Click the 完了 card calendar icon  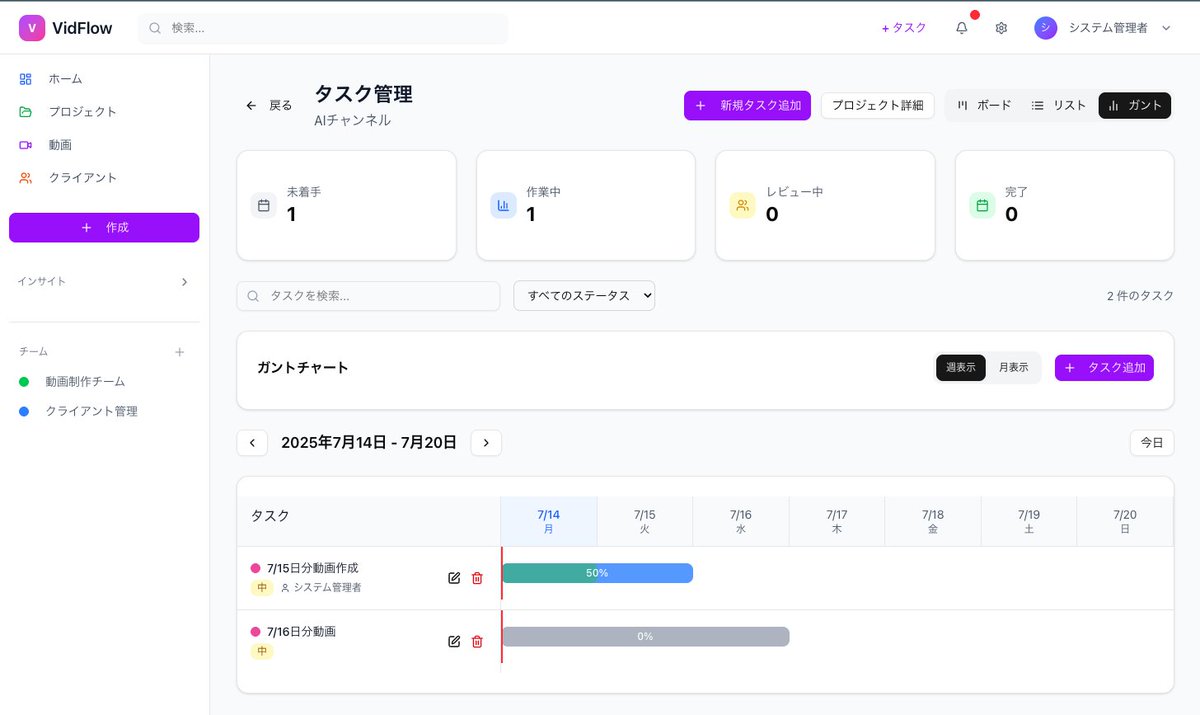pyautogui.click(x=982, y=205)
